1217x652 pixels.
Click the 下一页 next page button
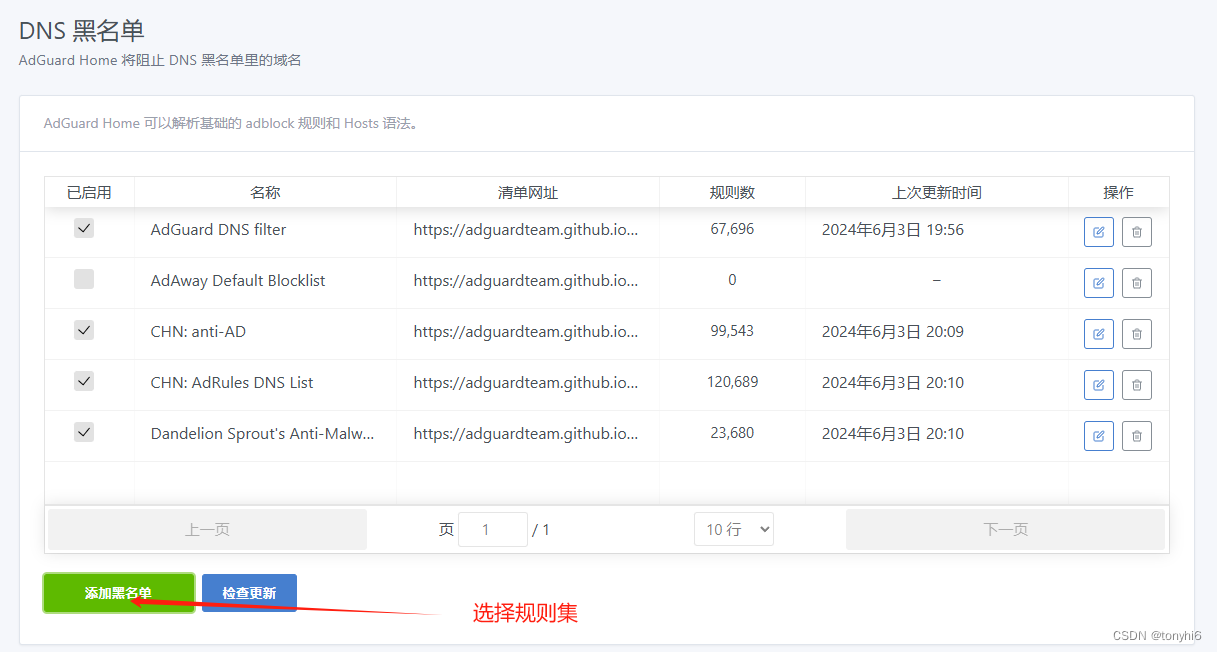1005,529
